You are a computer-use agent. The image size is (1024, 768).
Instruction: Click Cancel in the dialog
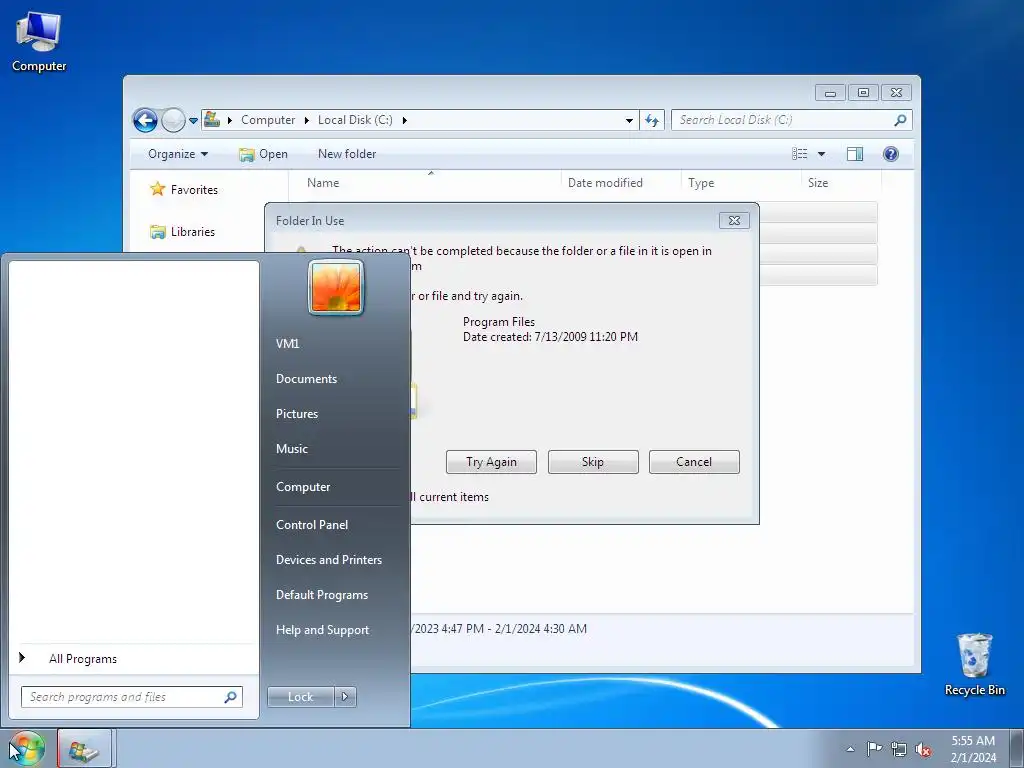694,462
